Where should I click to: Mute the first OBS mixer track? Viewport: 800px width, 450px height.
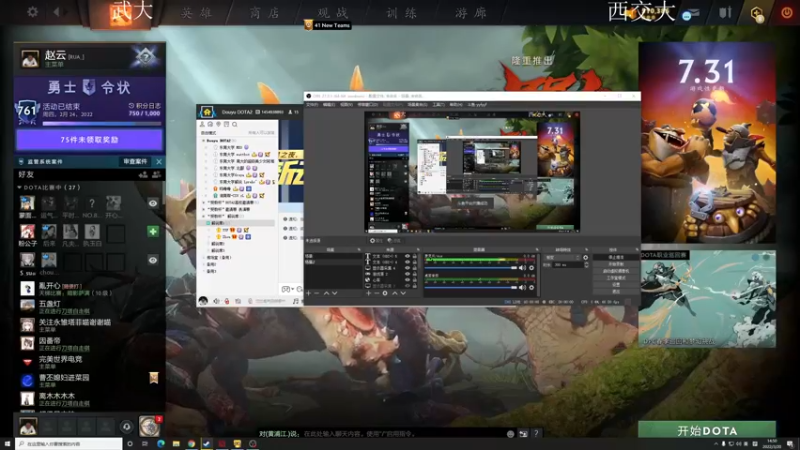[522, 267]
